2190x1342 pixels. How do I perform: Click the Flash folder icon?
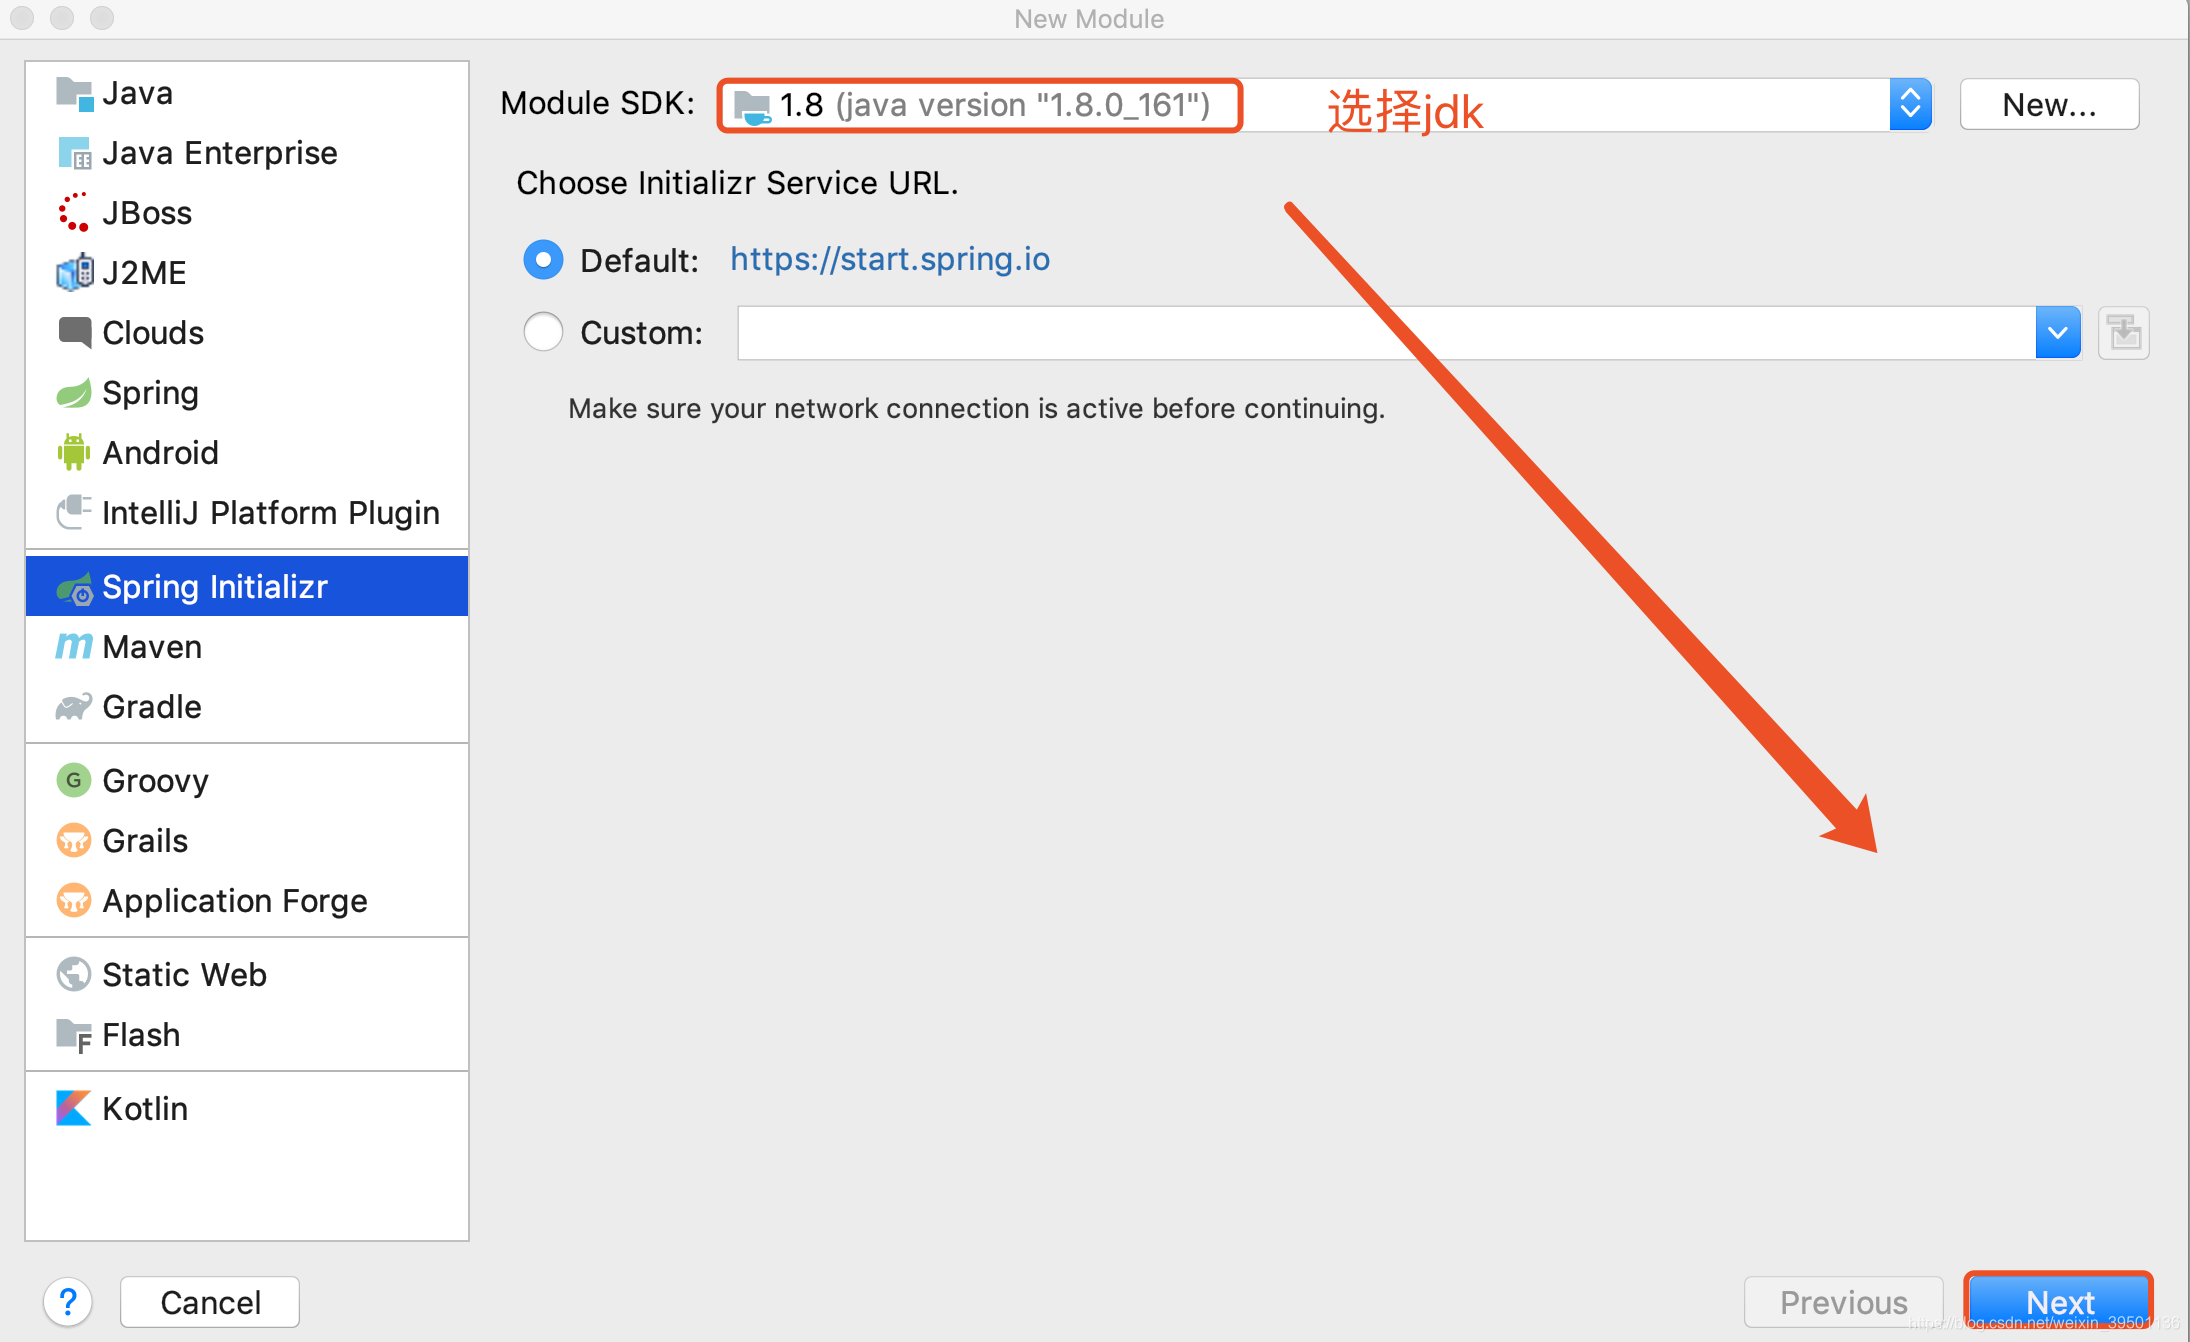(x=74, y=1035)
